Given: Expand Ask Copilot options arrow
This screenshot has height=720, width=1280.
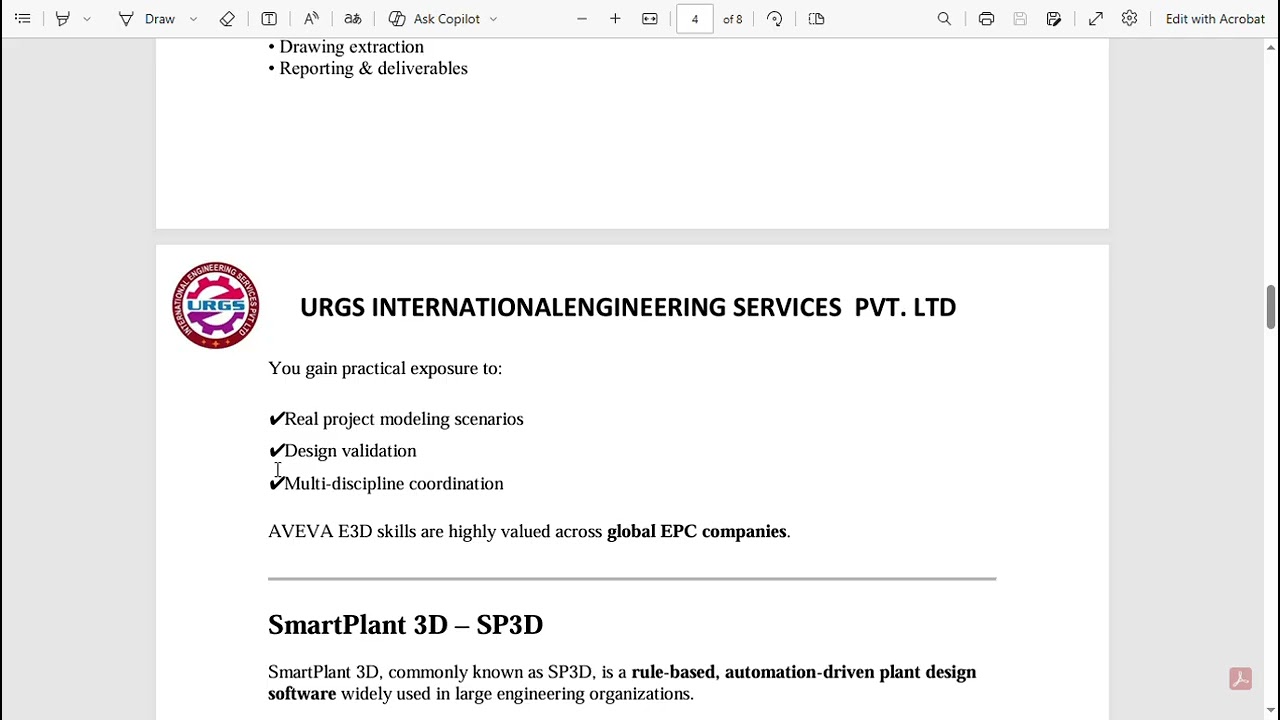Looking at the screenshot, I should click(493, 19).
